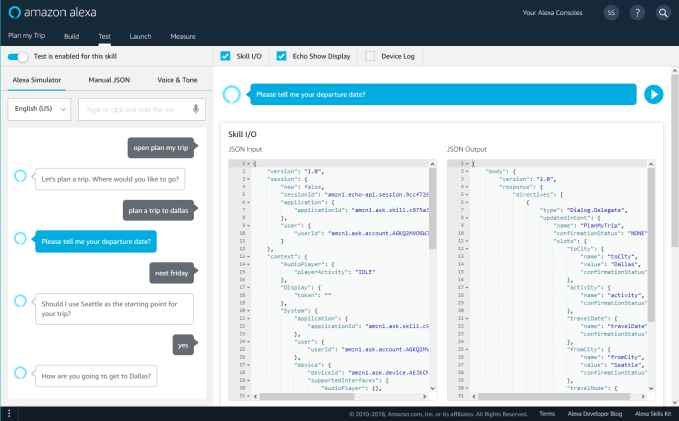Image resolution: width=679 pixels, height=421 pixels.
Task: Click the three-dot menu icon in the footer
Action: tap(10, 413)
